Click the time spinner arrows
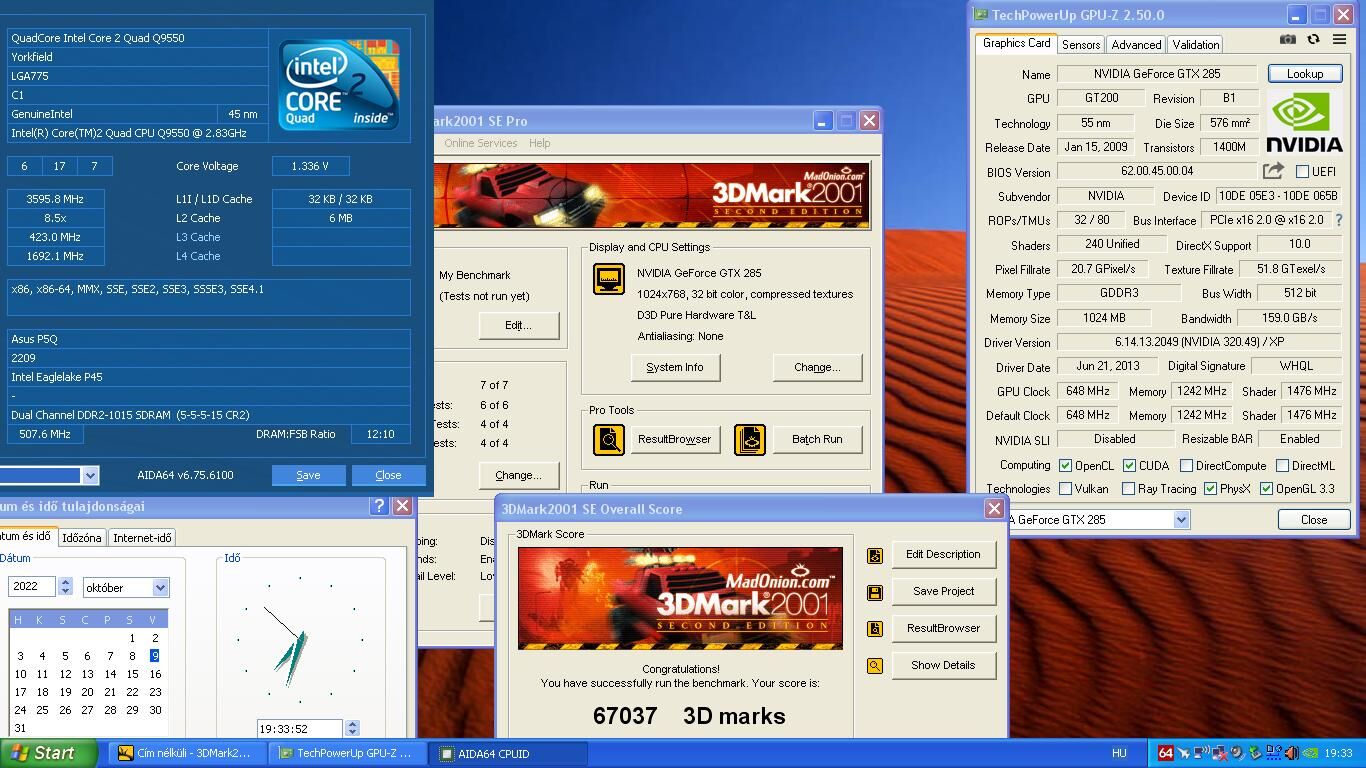The width and height of the screenshot is (1366, 768). 351,729
